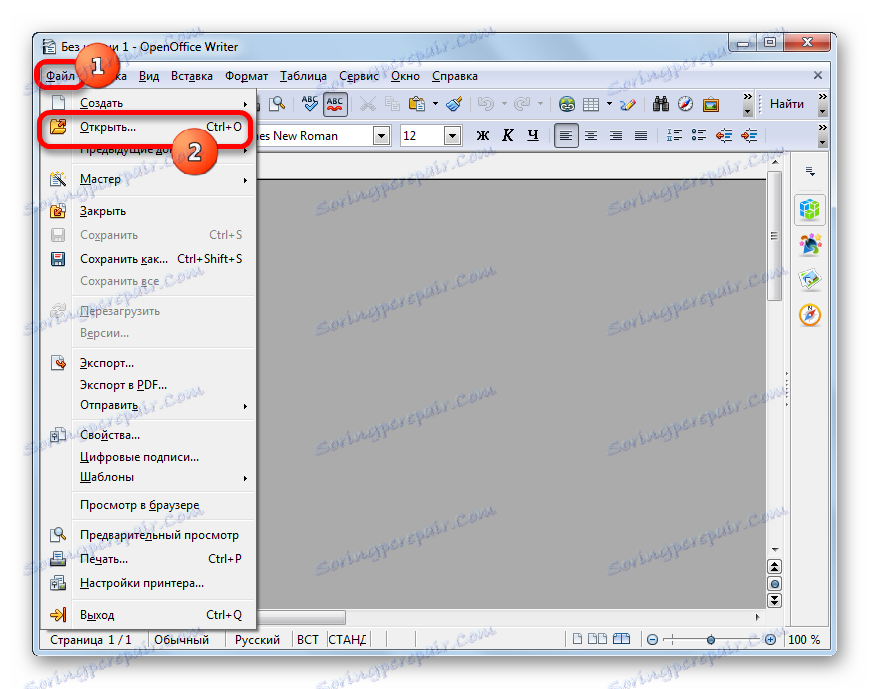Viewport: 870px width, 689px height.
Task: Open the Сервис menu
Action: point(359,77)
